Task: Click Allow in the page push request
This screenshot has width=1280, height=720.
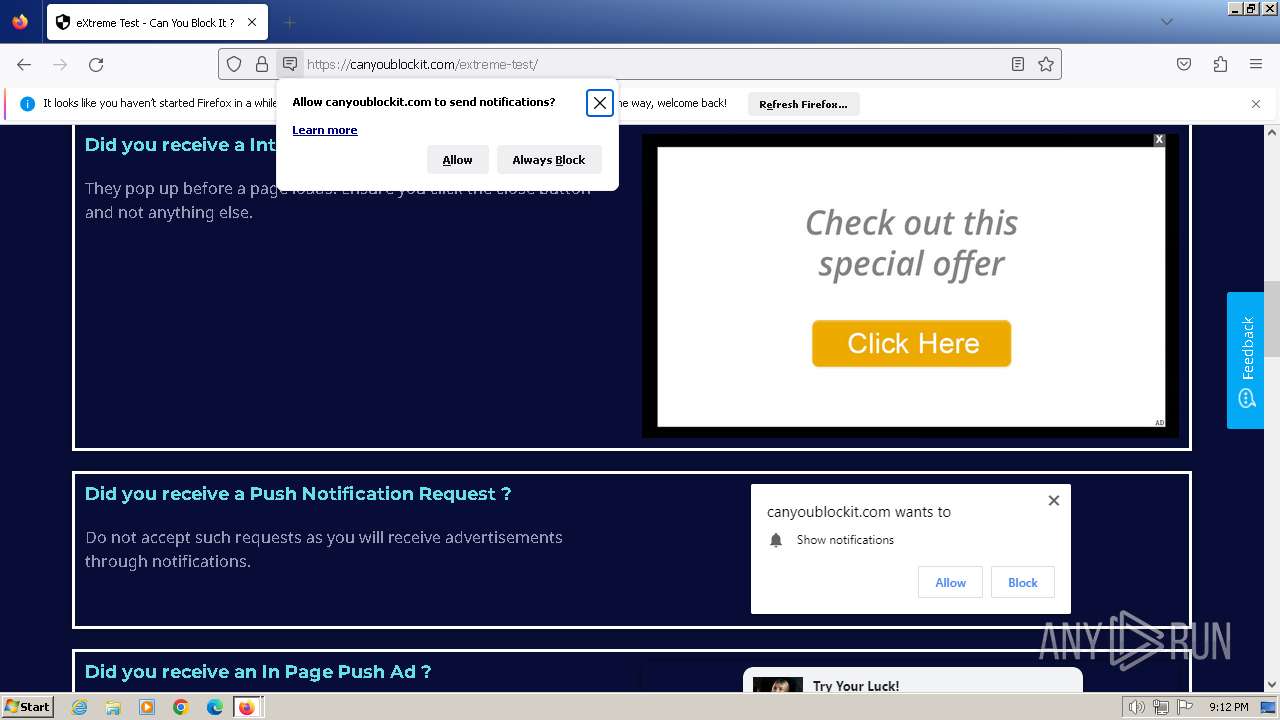Action: pos(951,583)
